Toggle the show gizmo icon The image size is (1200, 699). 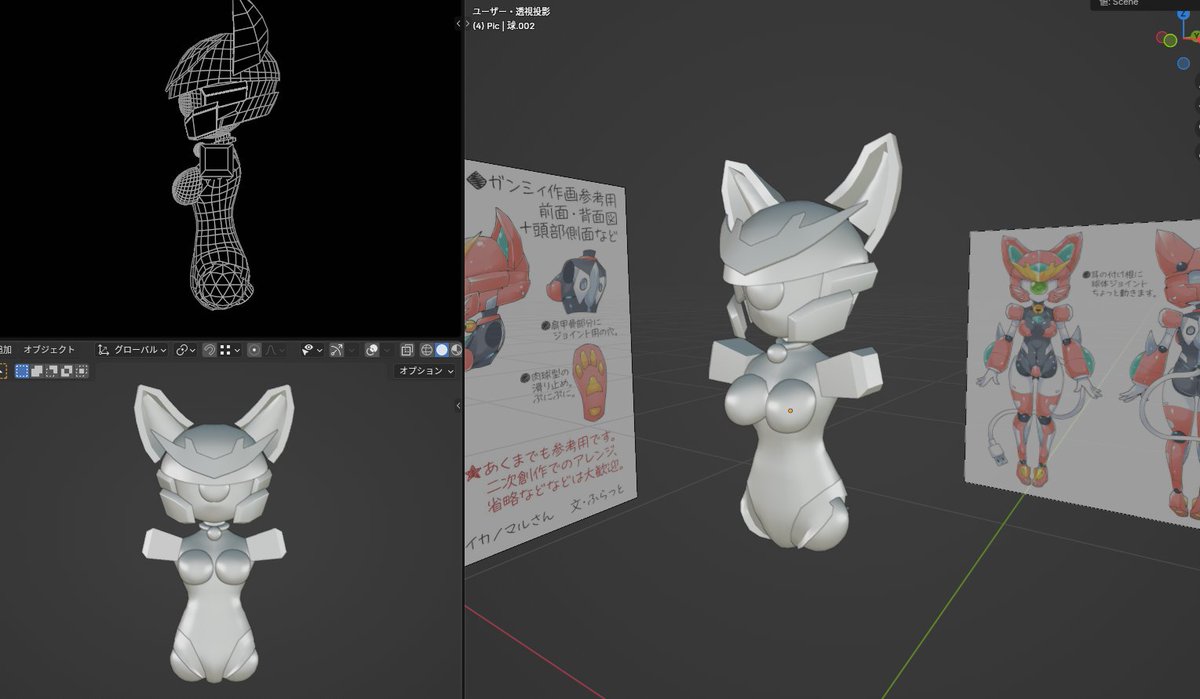336,350
